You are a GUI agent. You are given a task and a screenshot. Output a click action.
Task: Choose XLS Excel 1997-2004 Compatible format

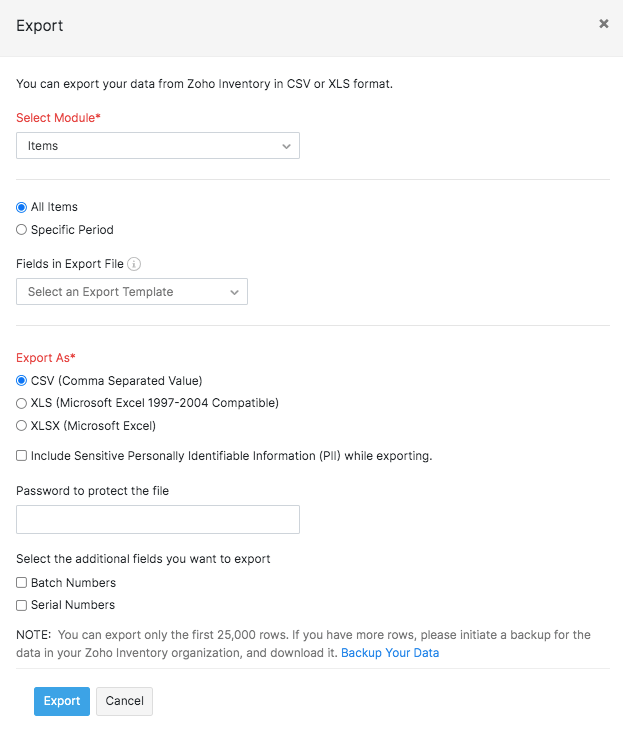[22, 403]
